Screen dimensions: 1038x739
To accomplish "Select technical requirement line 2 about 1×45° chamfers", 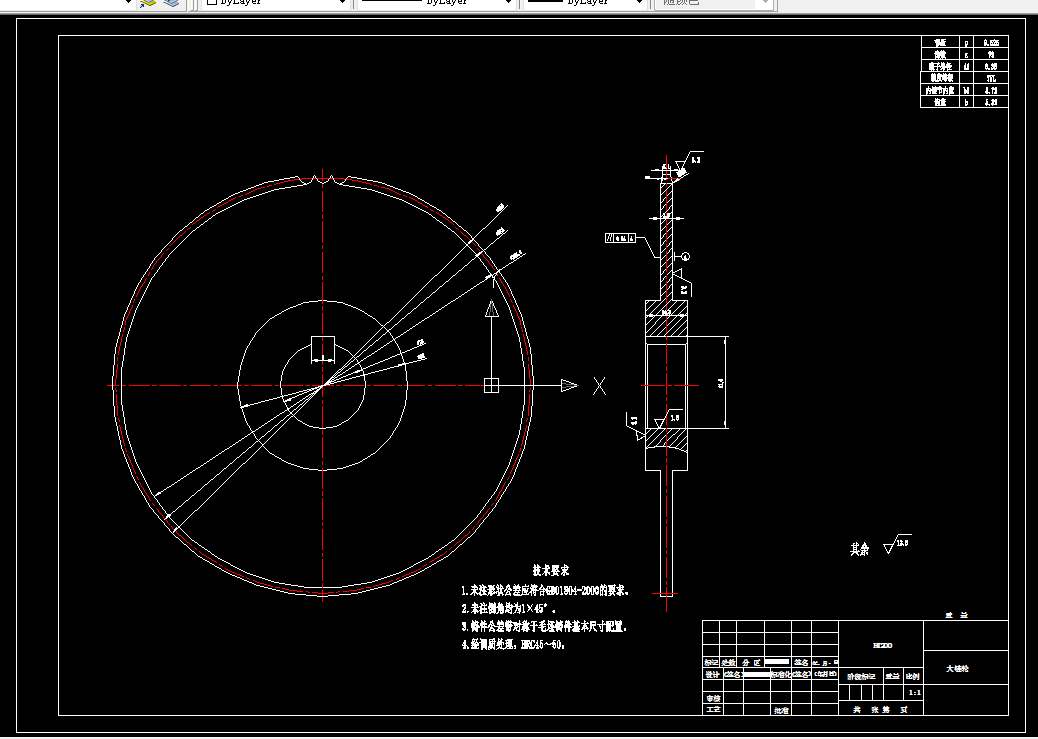I will point(508,608).
